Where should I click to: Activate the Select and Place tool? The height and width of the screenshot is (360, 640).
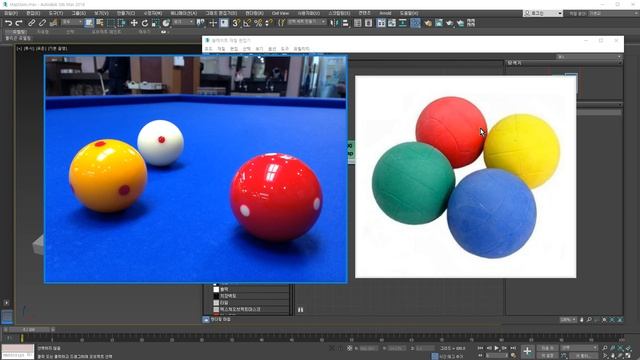point(166,23)
